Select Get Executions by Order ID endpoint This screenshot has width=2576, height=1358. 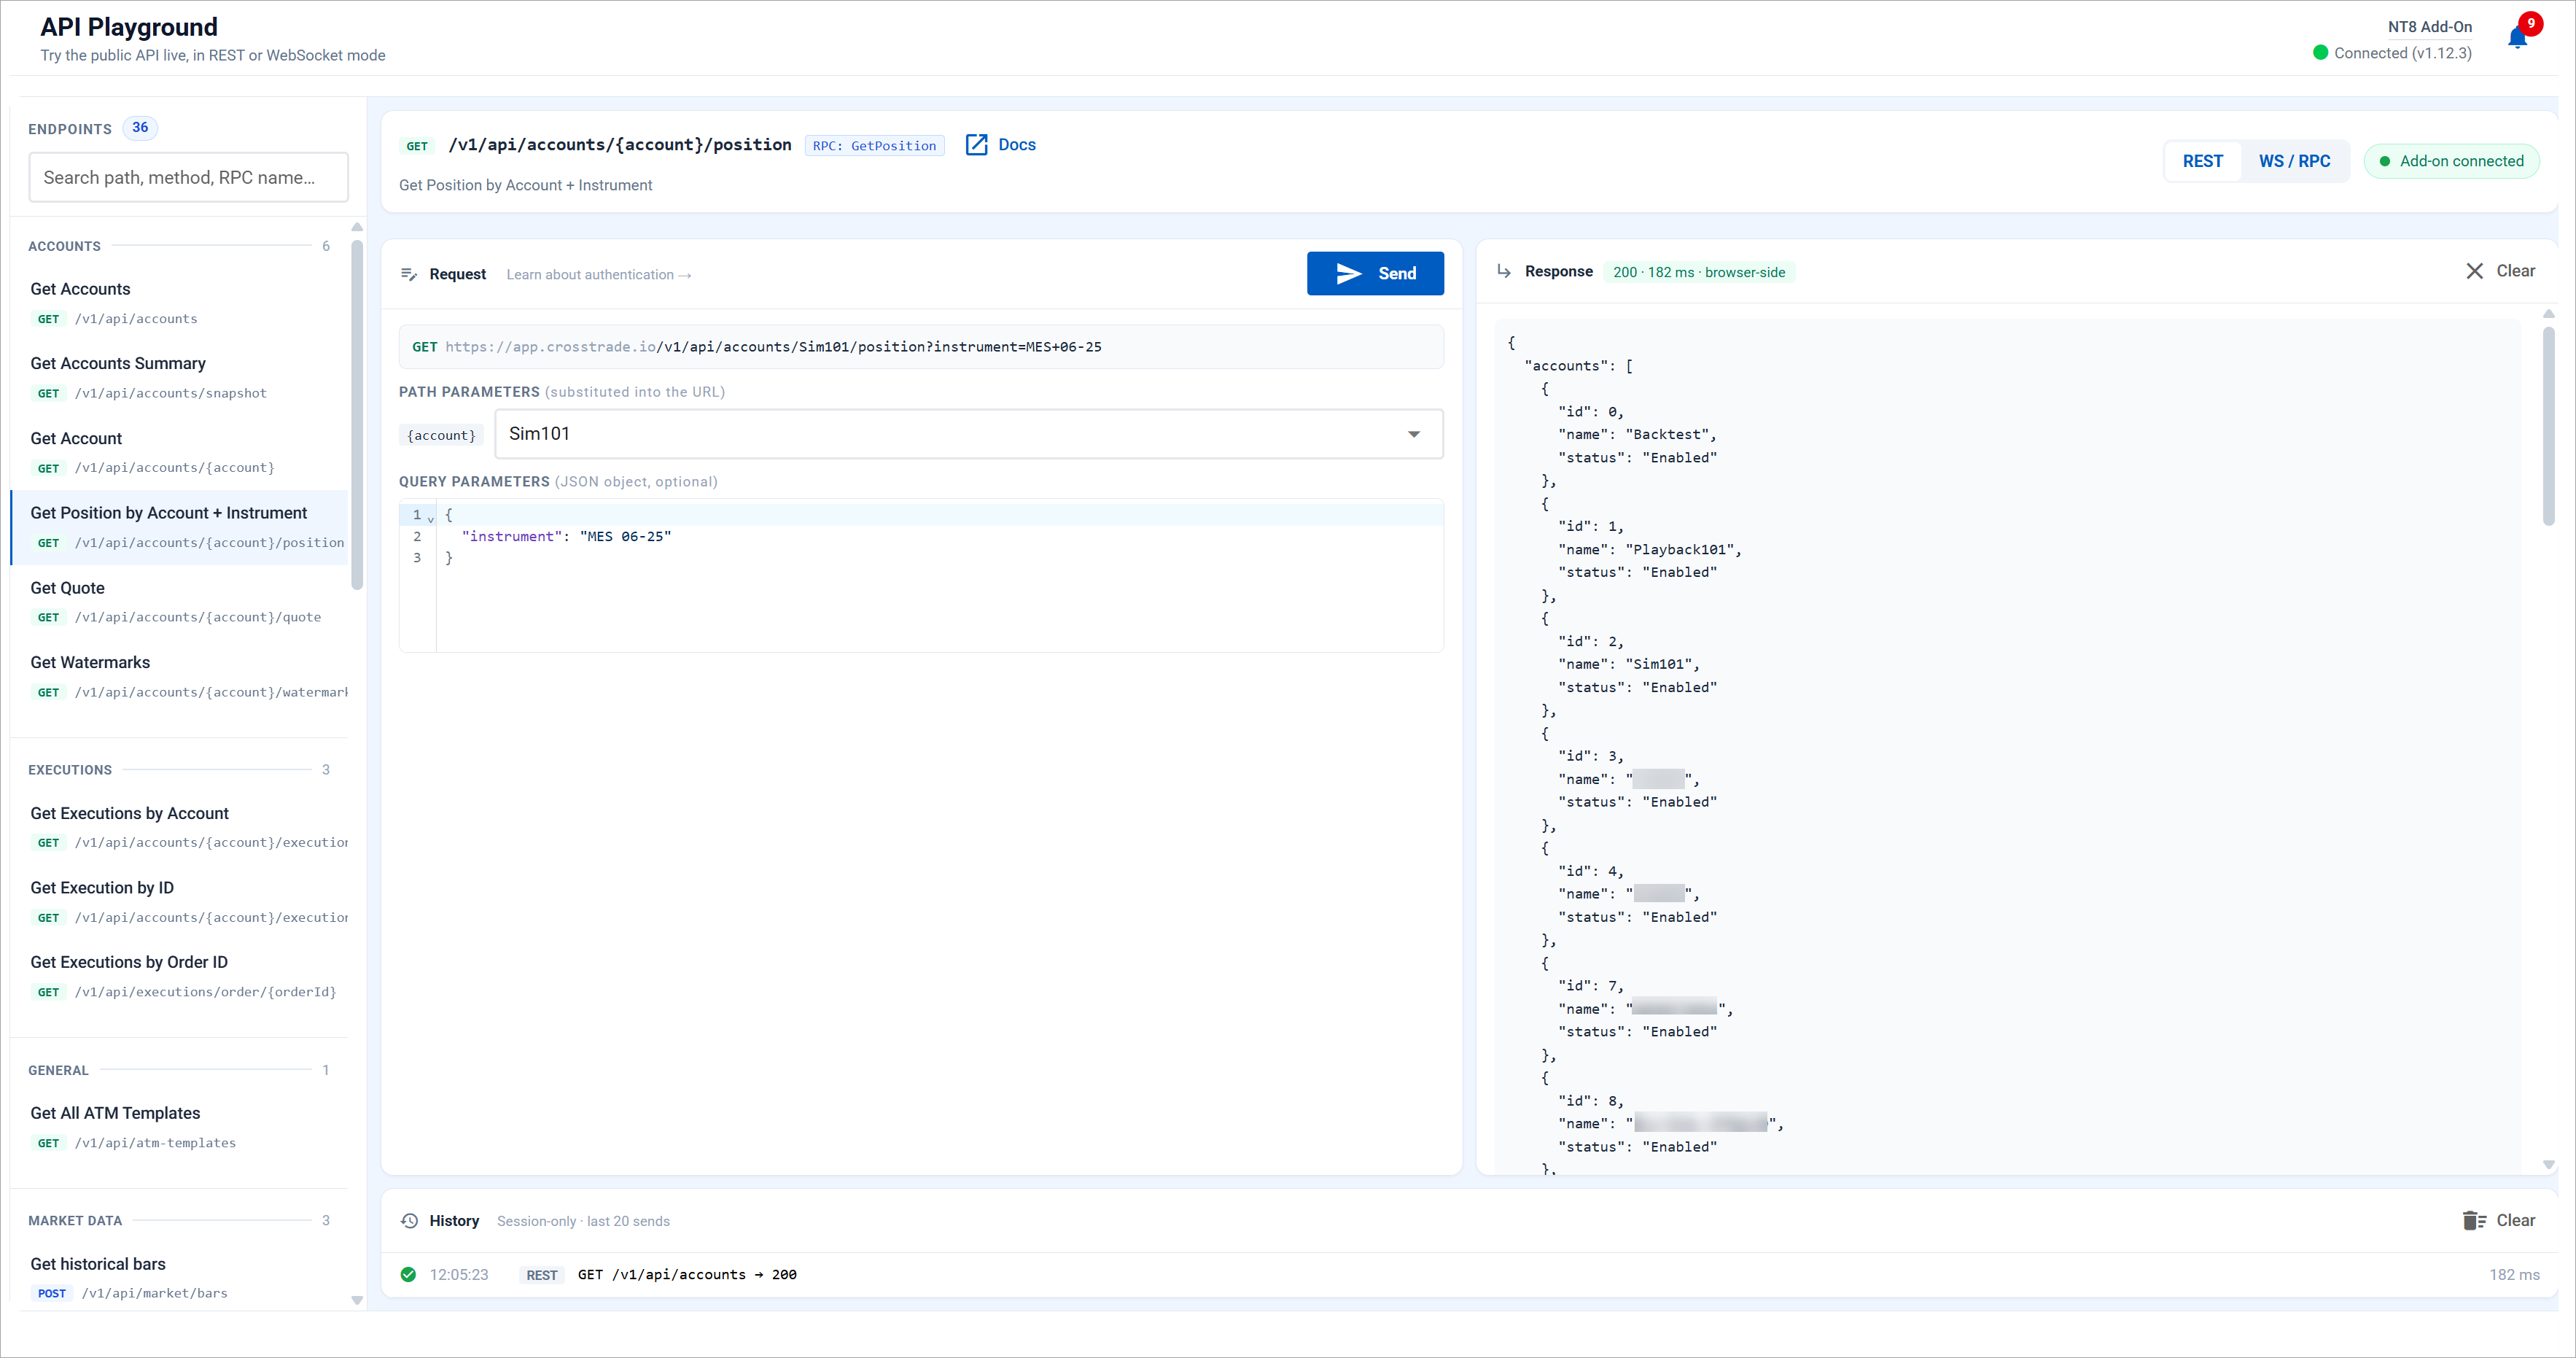point(180,976)
